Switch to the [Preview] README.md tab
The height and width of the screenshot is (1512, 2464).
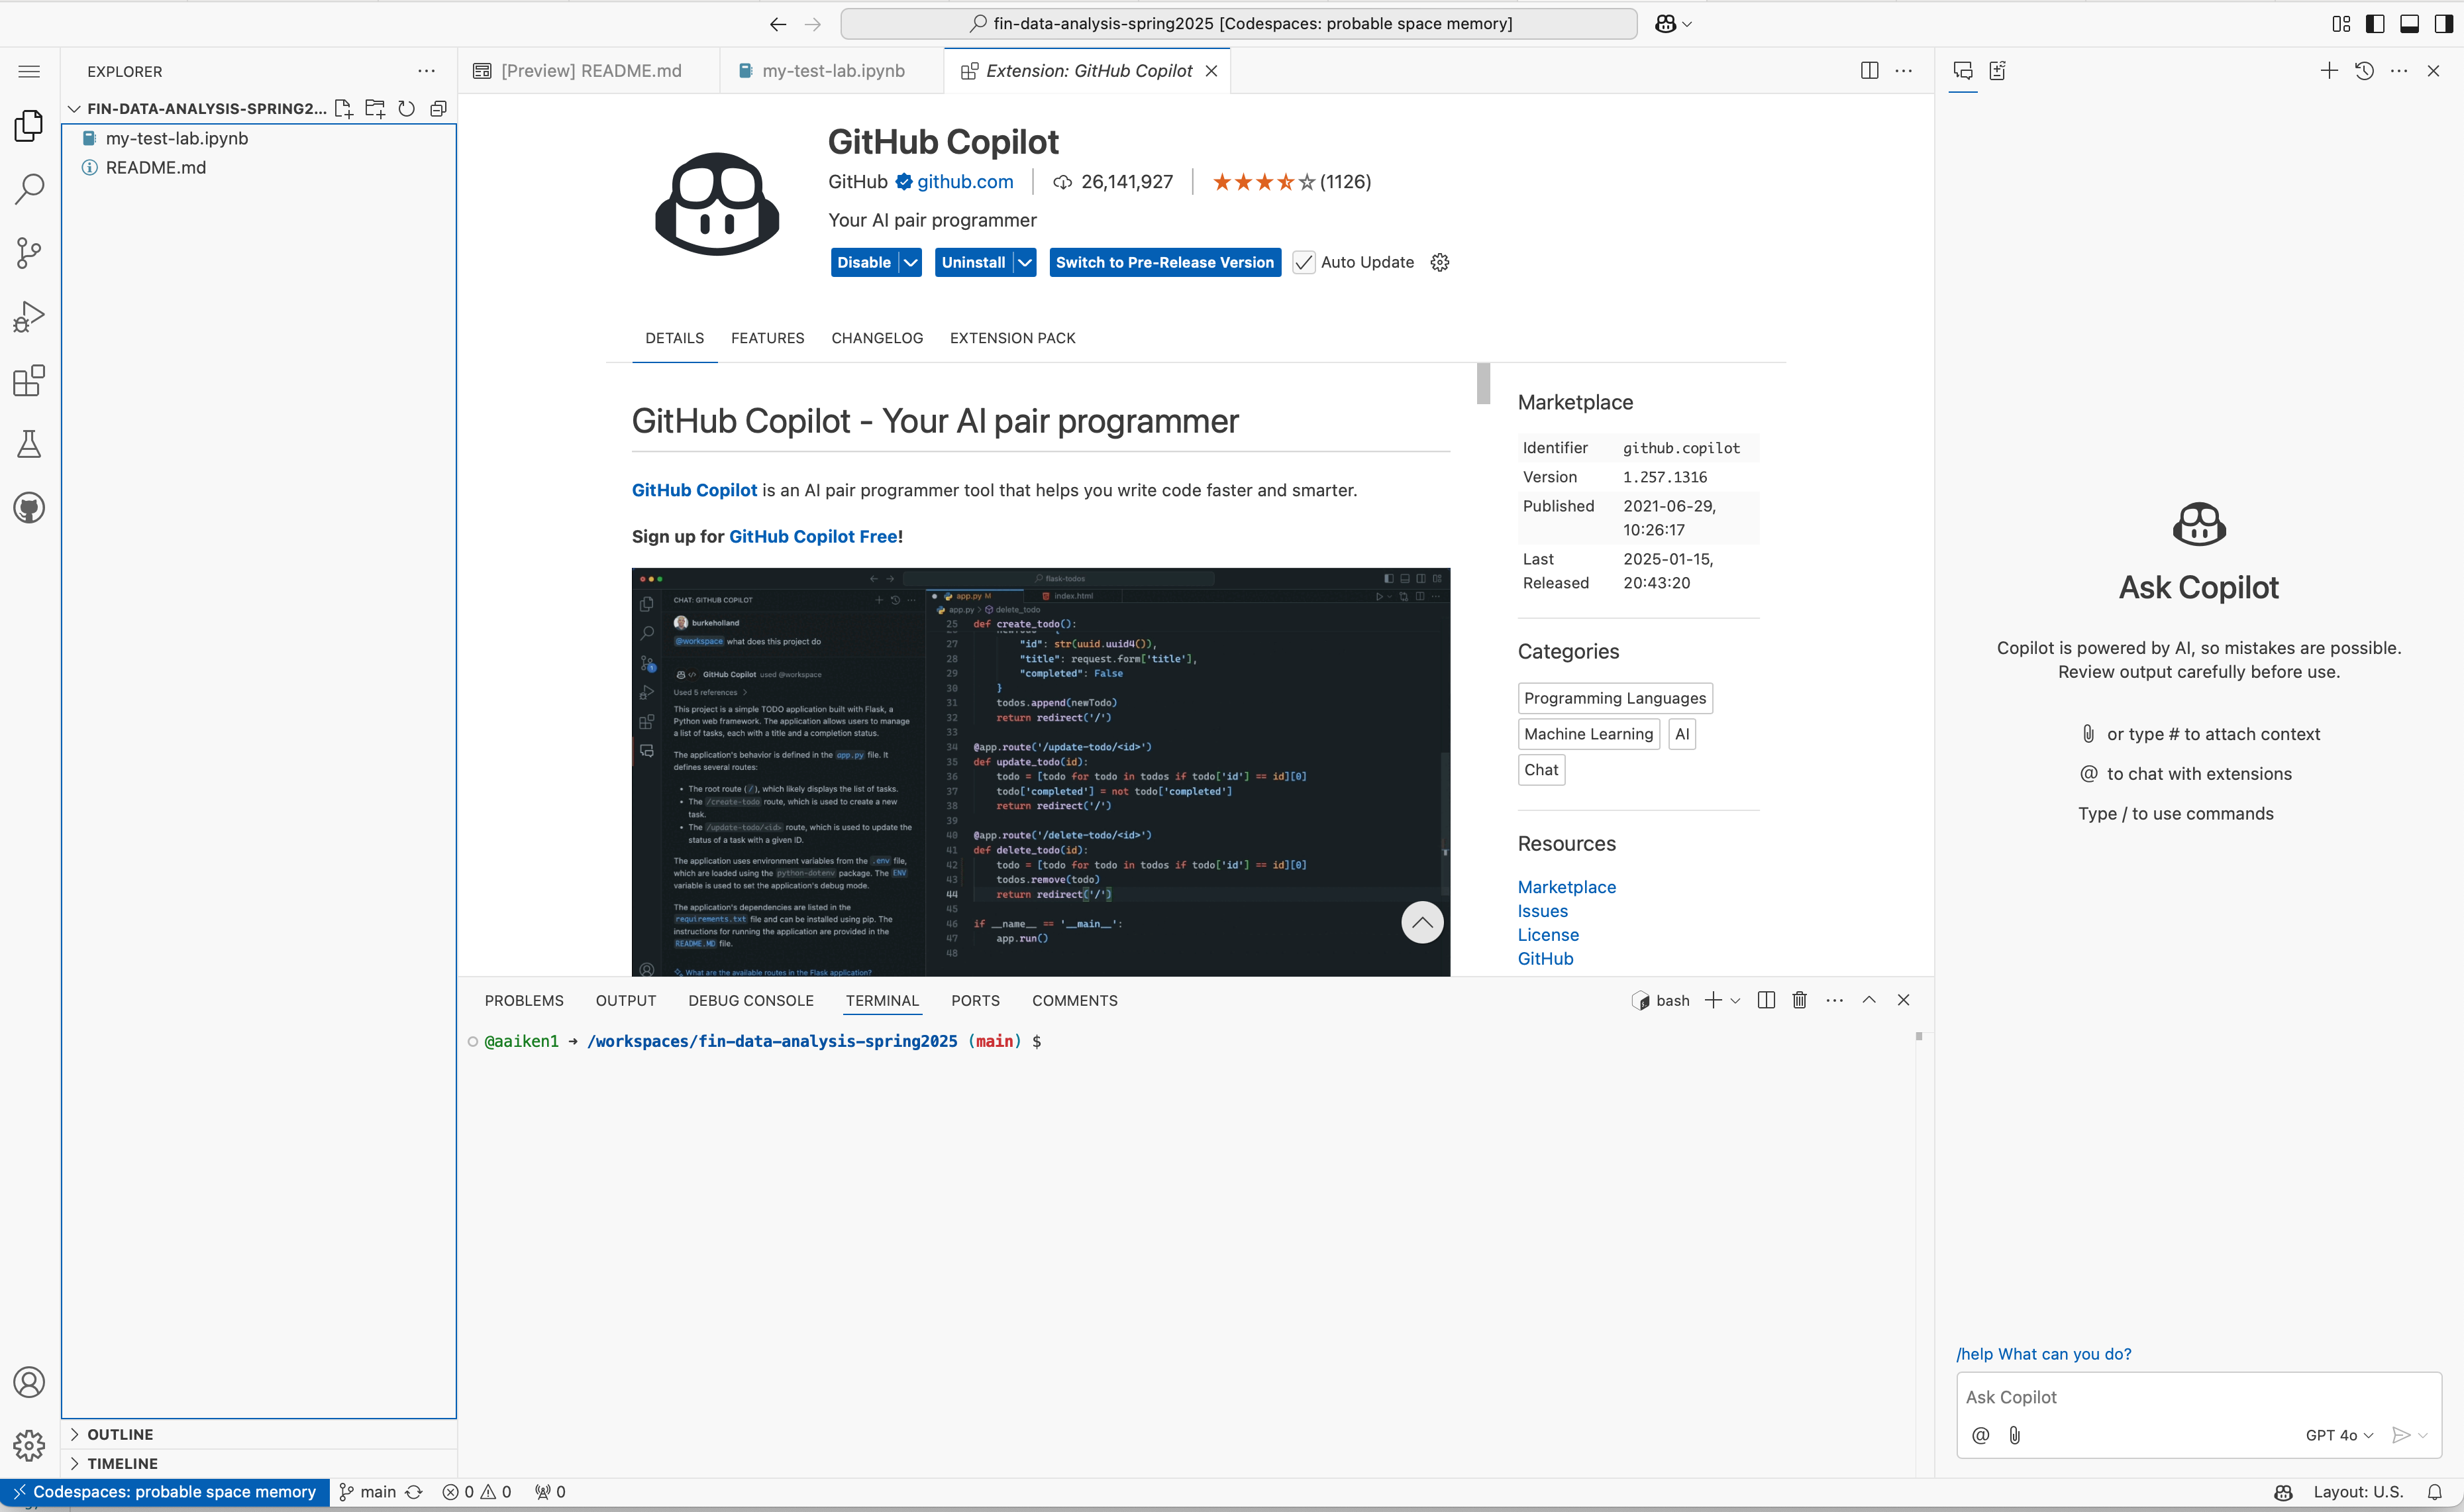pos(590,70)
